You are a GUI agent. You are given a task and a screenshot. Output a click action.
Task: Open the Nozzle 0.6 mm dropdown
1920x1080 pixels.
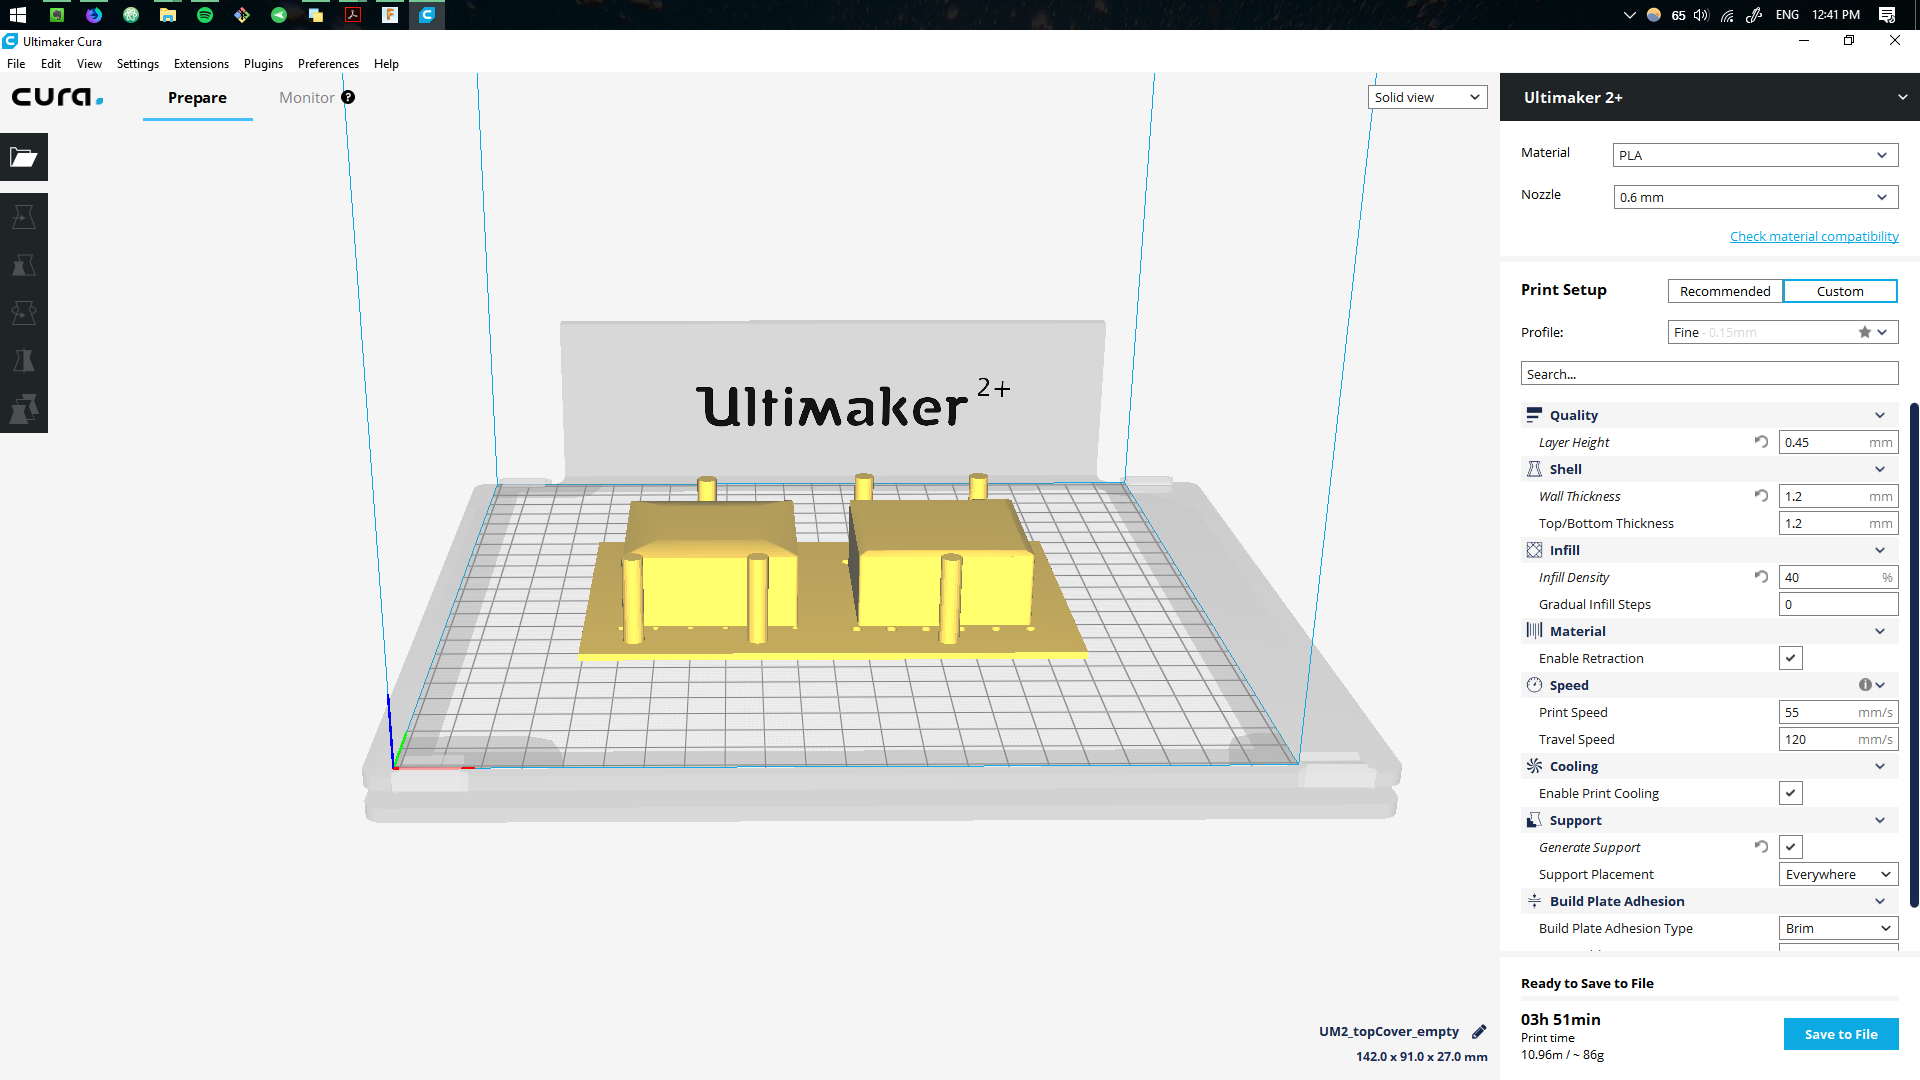[x=1755, y=197]
